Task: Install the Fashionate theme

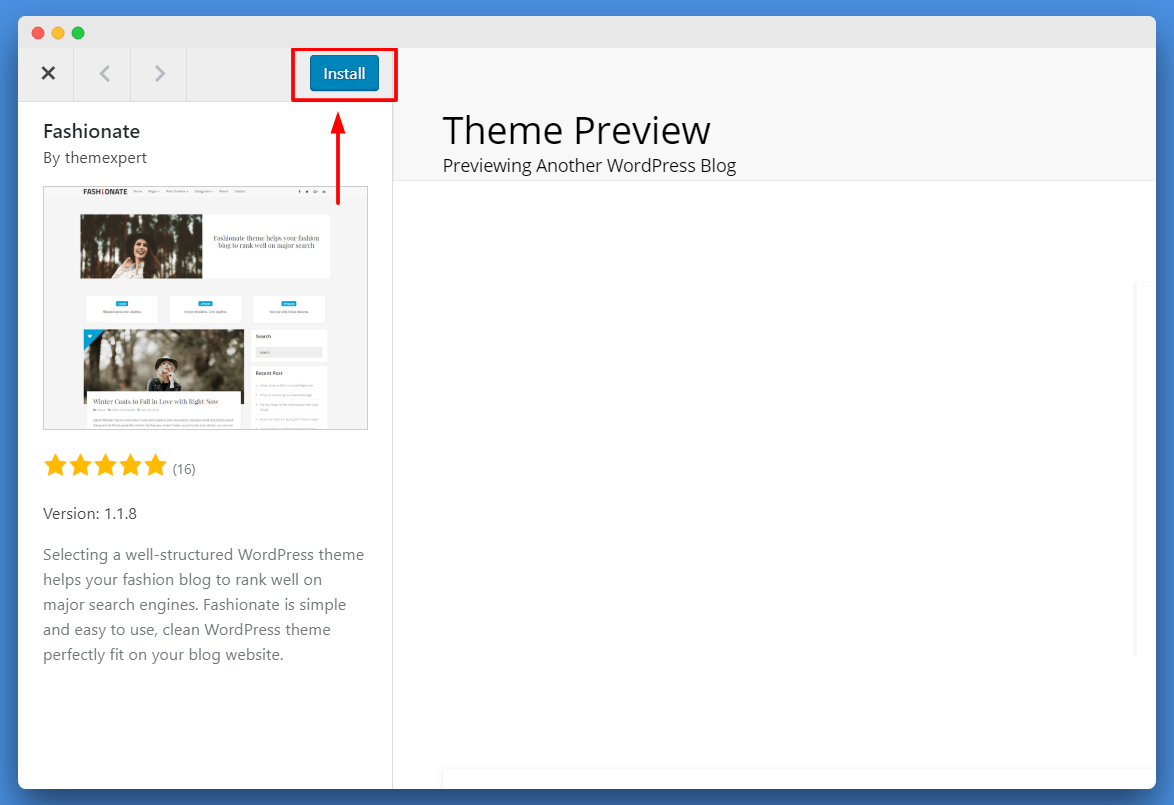Action: [x=344, y=73]
